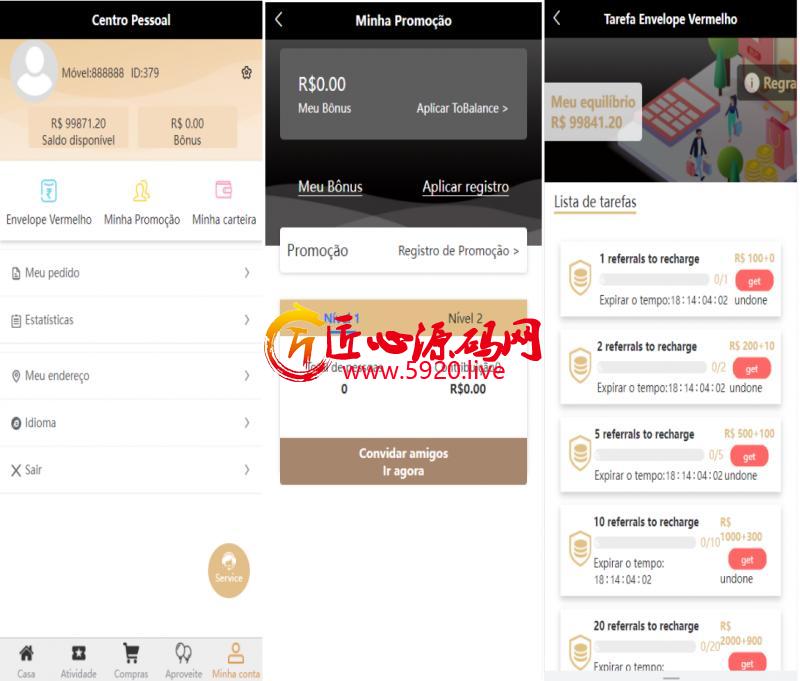Click the R$ 0.00 Bônus box
Image resolution: width=800 pixels, height=681 pixels.
(187, 128)
